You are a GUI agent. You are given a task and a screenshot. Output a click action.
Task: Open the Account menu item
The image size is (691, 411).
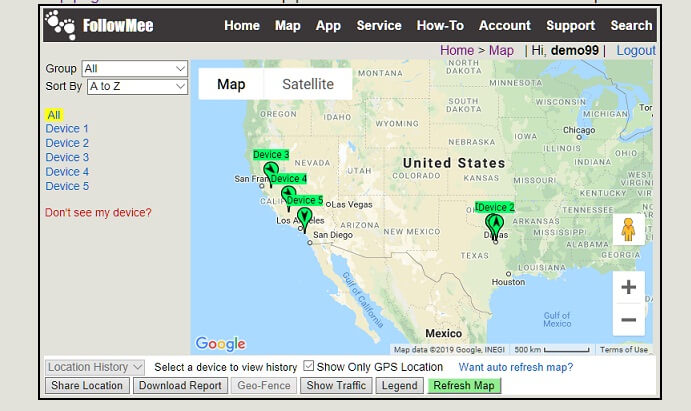point(505,26)
